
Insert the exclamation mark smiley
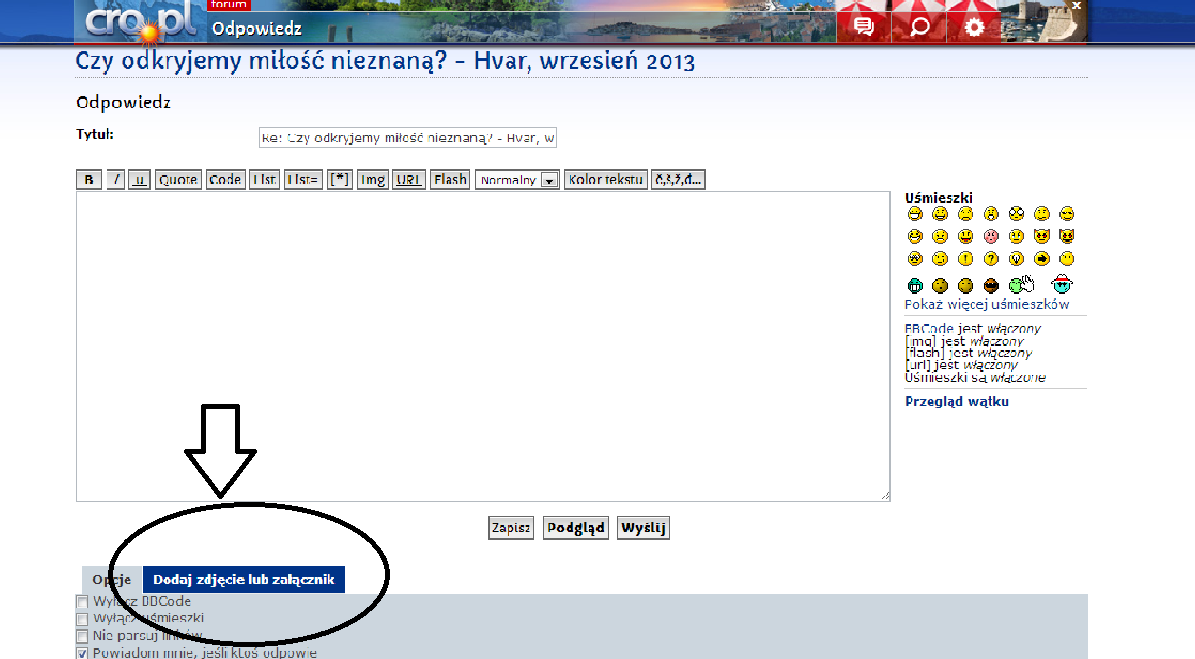point(965,259)
